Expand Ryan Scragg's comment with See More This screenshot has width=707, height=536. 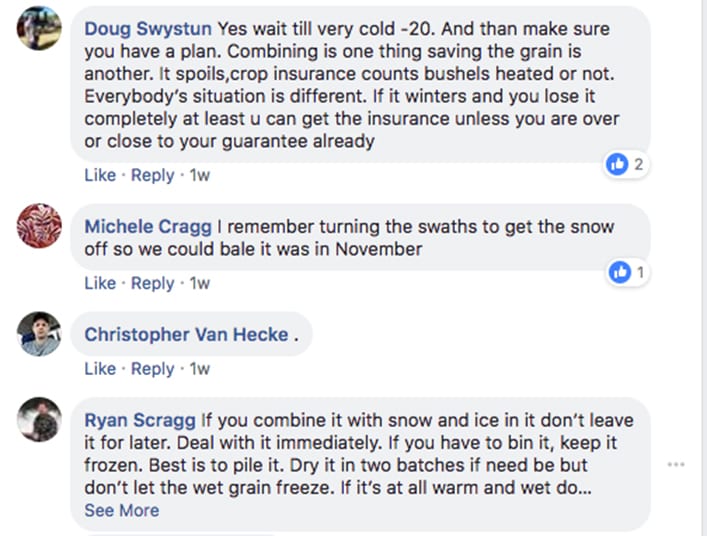click(x=121, y=510)
